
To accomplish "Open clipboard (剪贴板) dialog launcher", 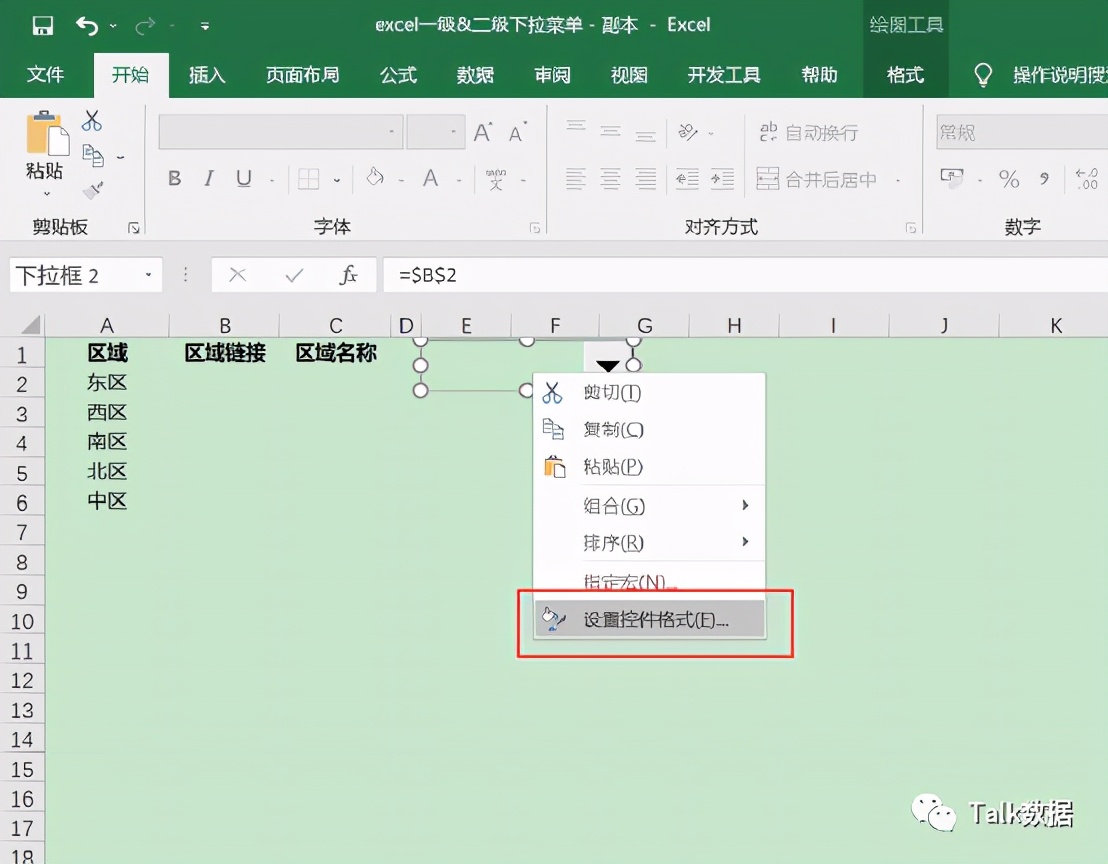I will pyautogui.click(x=134, y=227).
